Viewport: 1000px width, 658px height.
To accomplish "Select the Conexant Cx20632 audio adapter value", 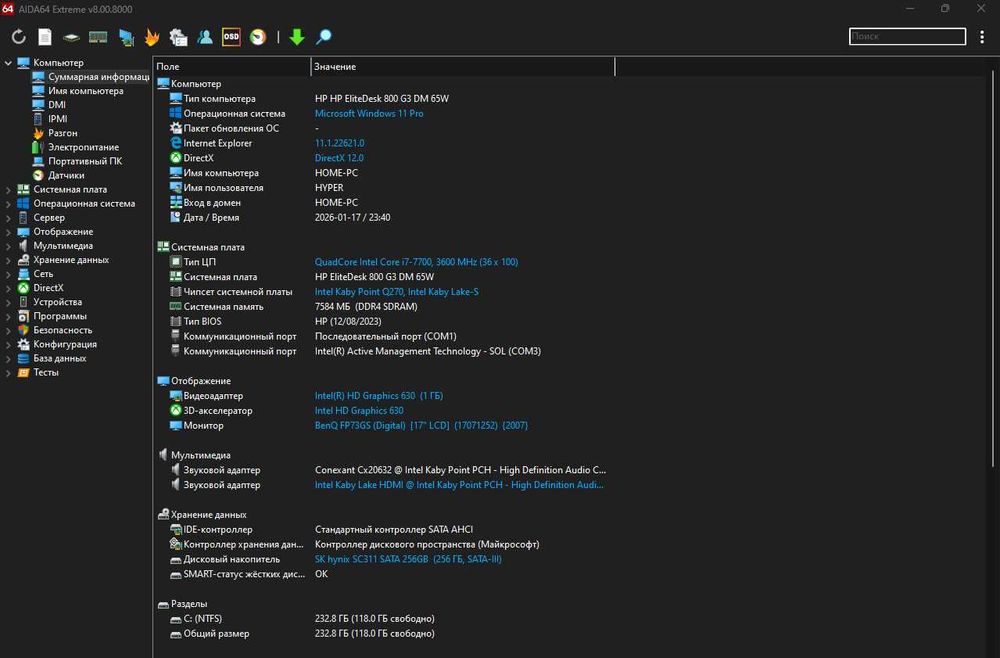I will [x=460, y=470].
